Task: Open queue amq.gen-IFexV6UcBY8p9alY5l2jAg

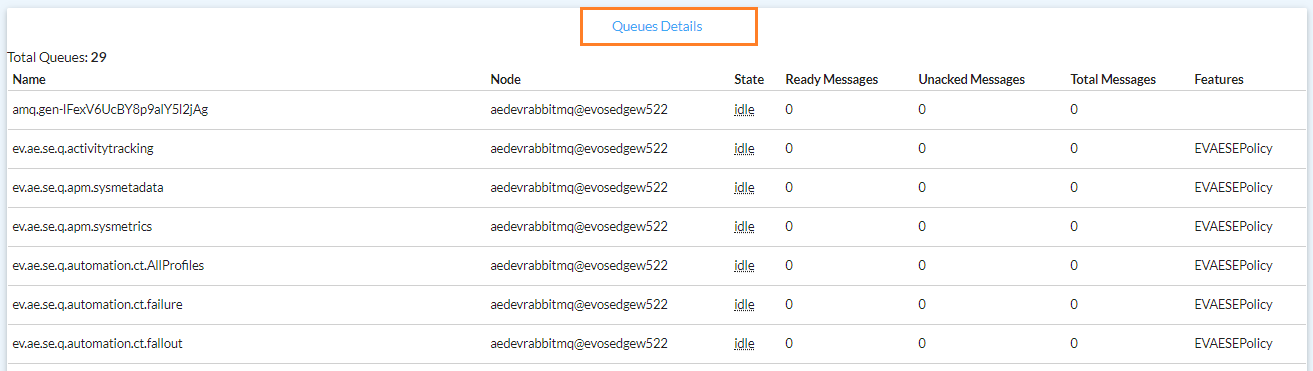Action: coord(110,110)
